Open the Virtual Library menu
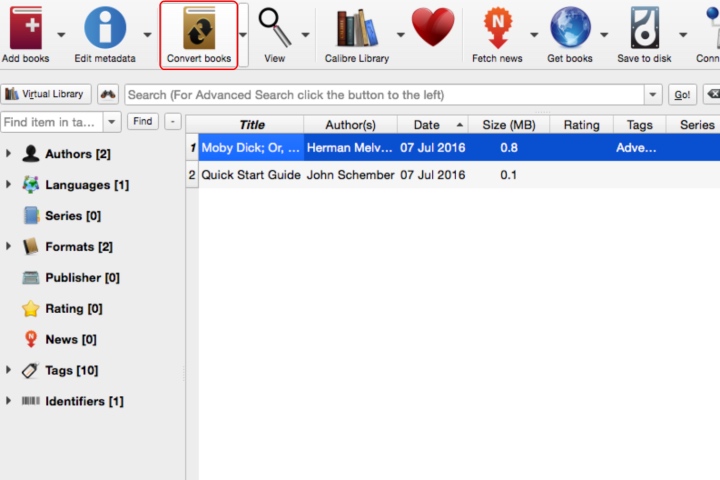 pyautogui.click(x=46, y=94)
